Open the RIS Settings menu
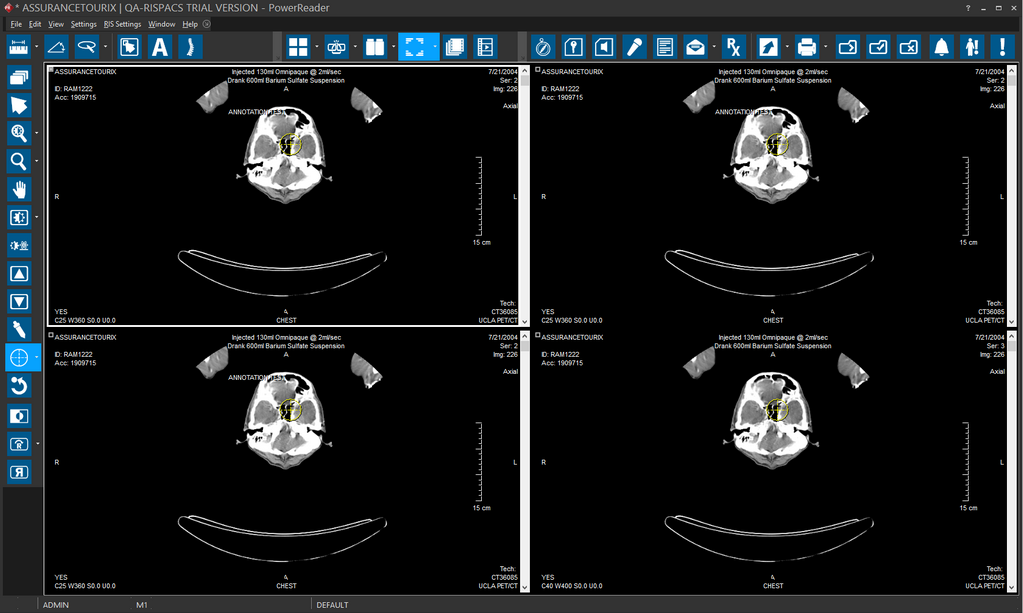 click(122, 24)
